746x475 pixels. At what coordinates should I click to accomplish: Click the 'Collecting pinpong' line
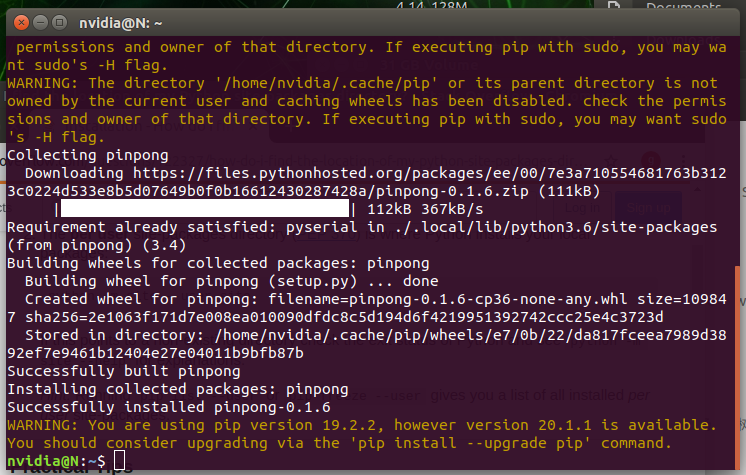coord(88,155)
